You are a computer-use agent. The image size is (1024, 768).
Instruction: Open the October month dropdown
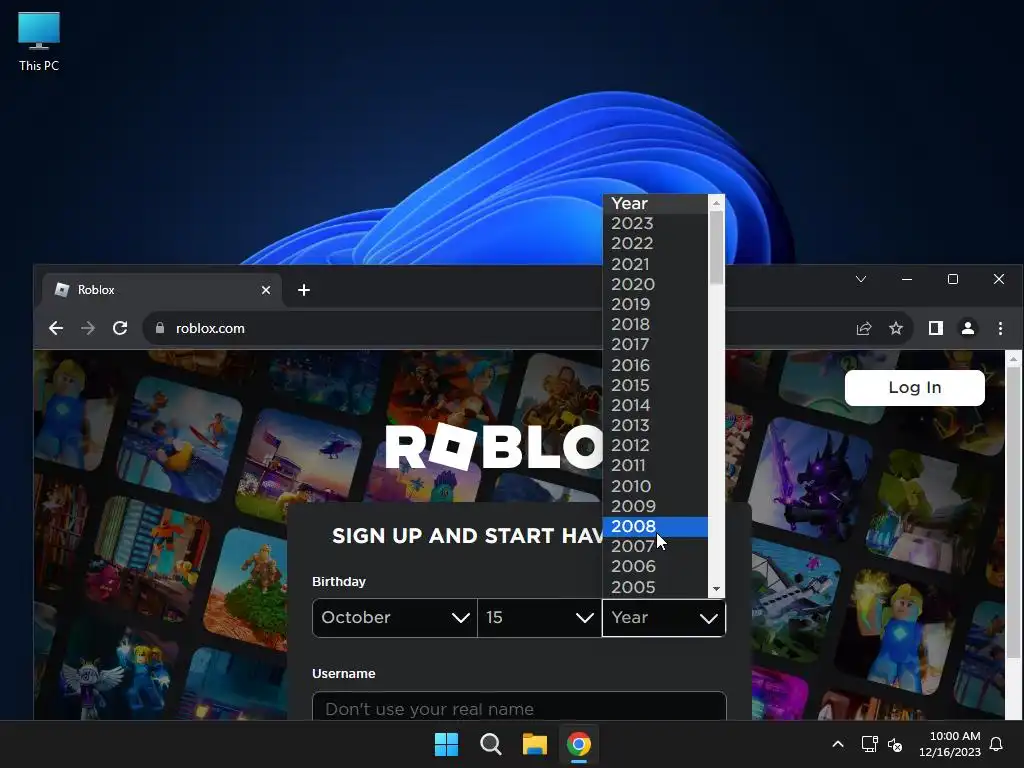394,618
